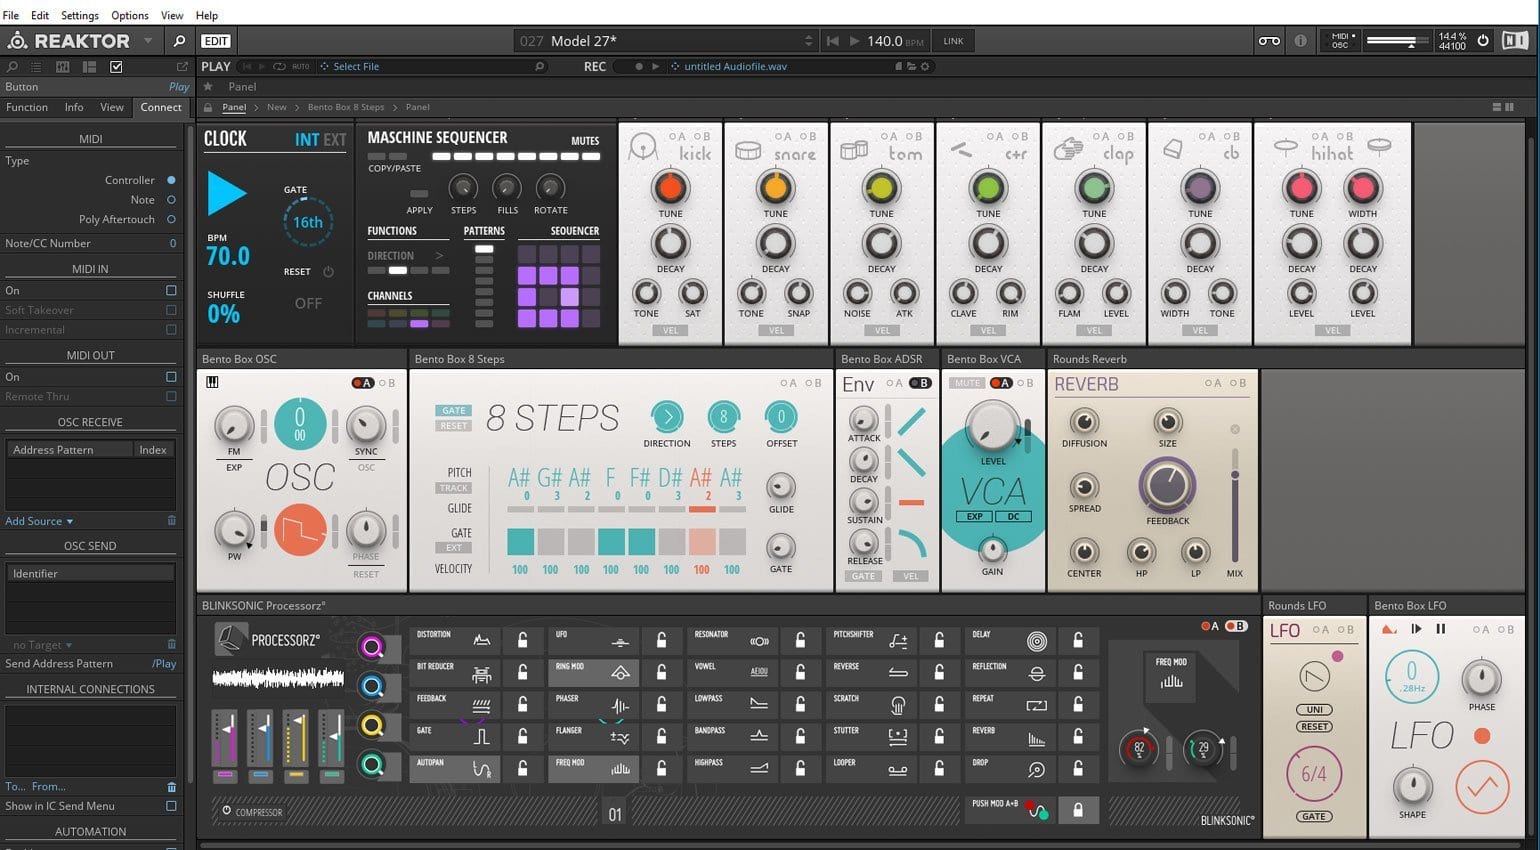Click trash icon next to Add Source

coord(171,521)
